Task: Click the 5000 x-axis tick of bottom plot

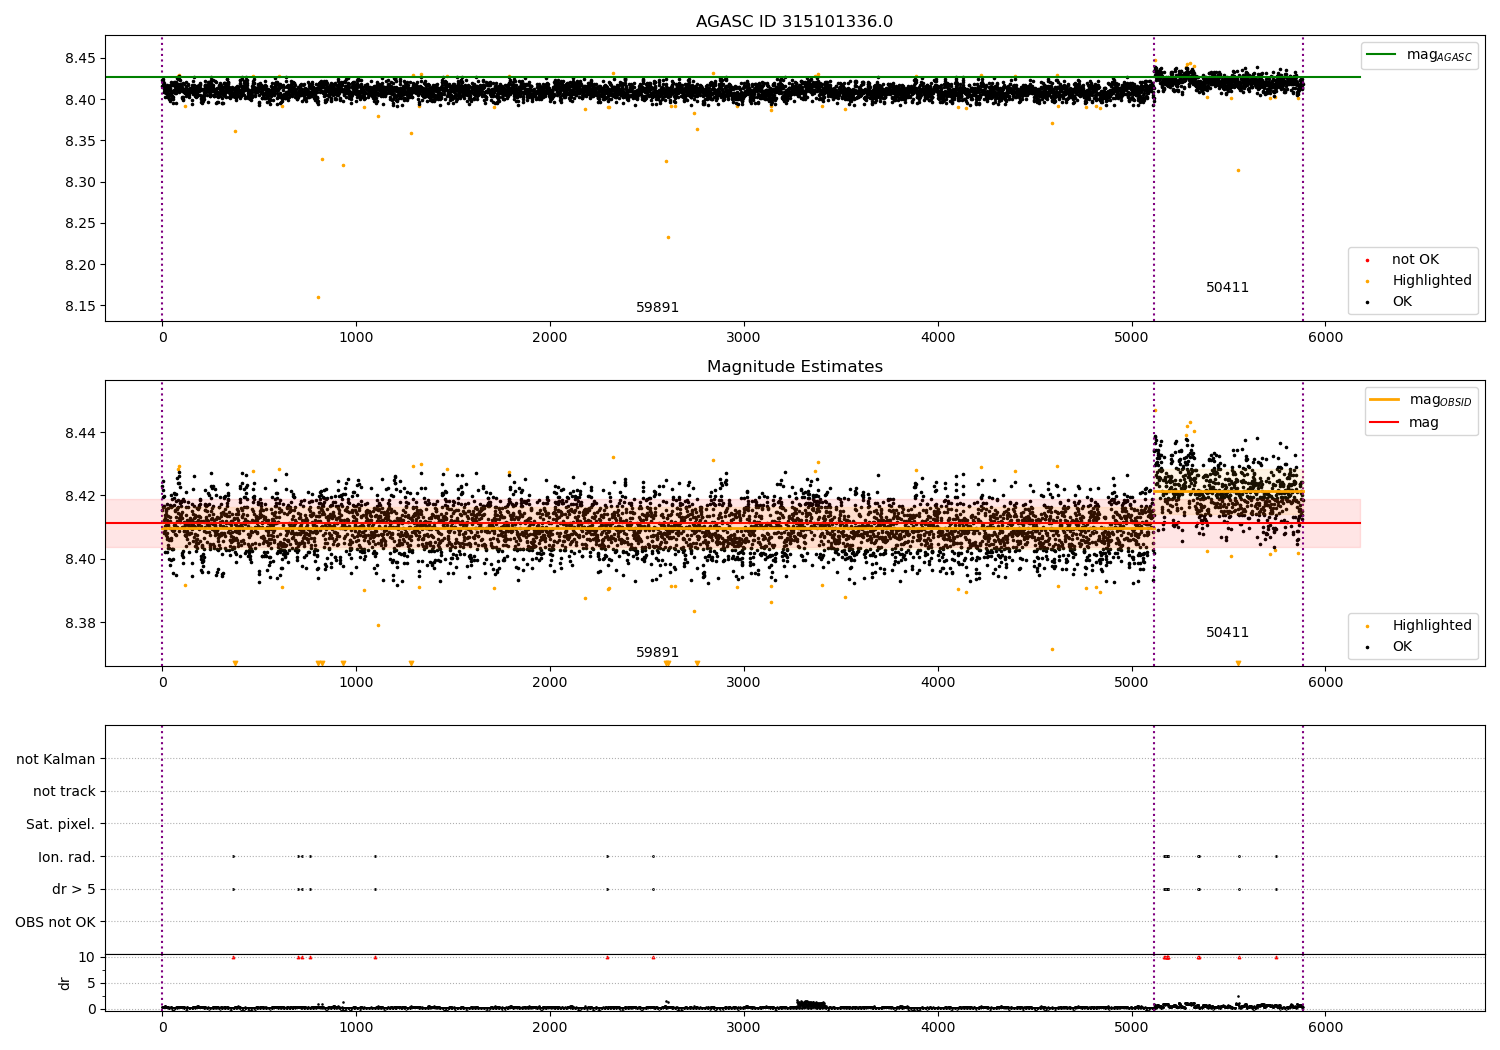Action: click(1132, 1028)
